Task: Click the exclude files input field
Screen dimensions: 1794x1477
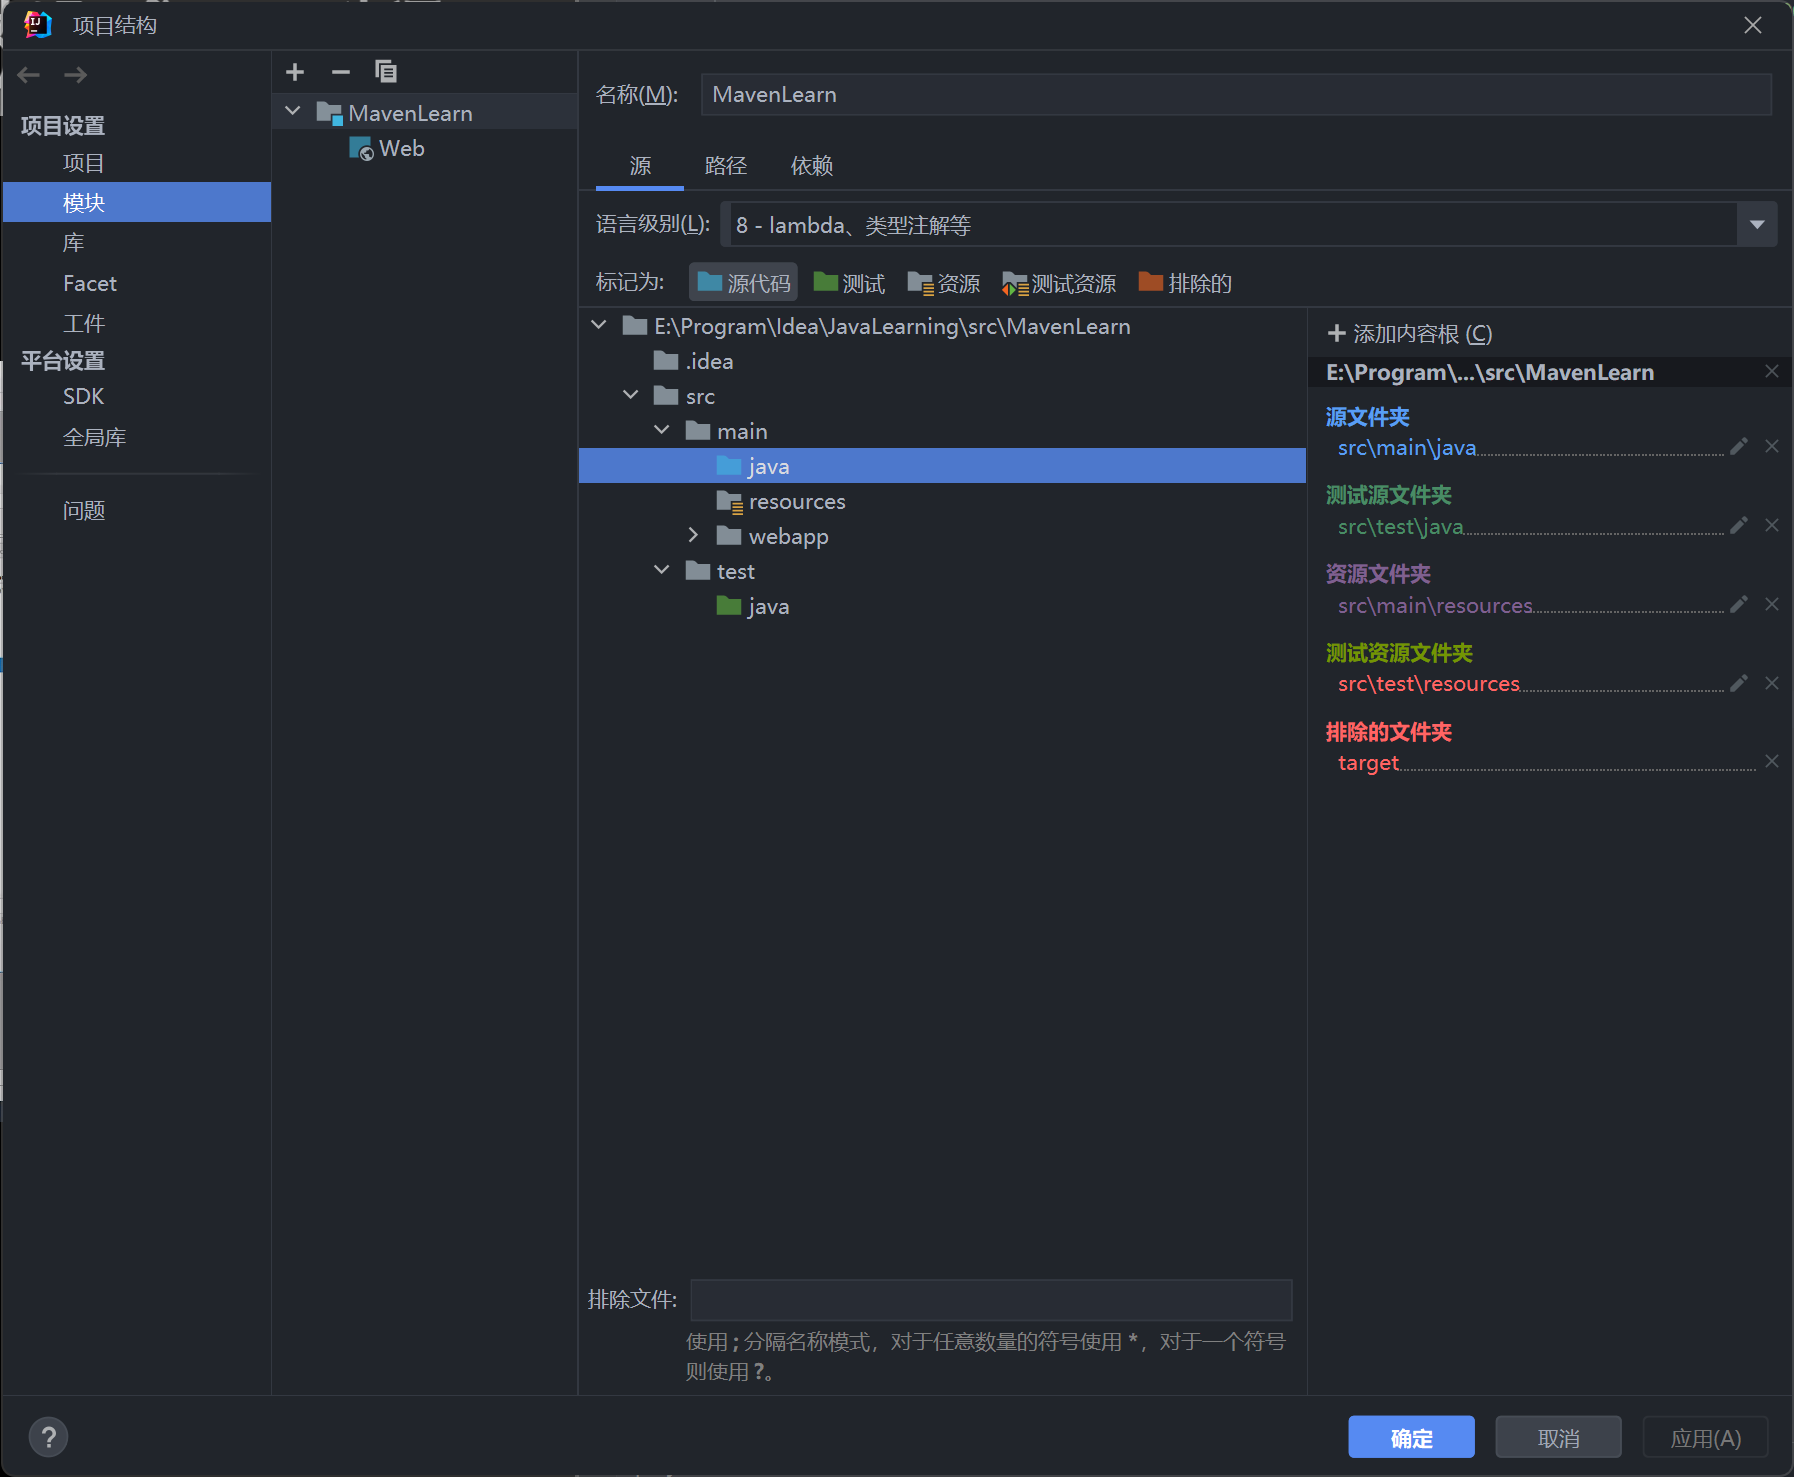Action: click(x=990, y=1299)
